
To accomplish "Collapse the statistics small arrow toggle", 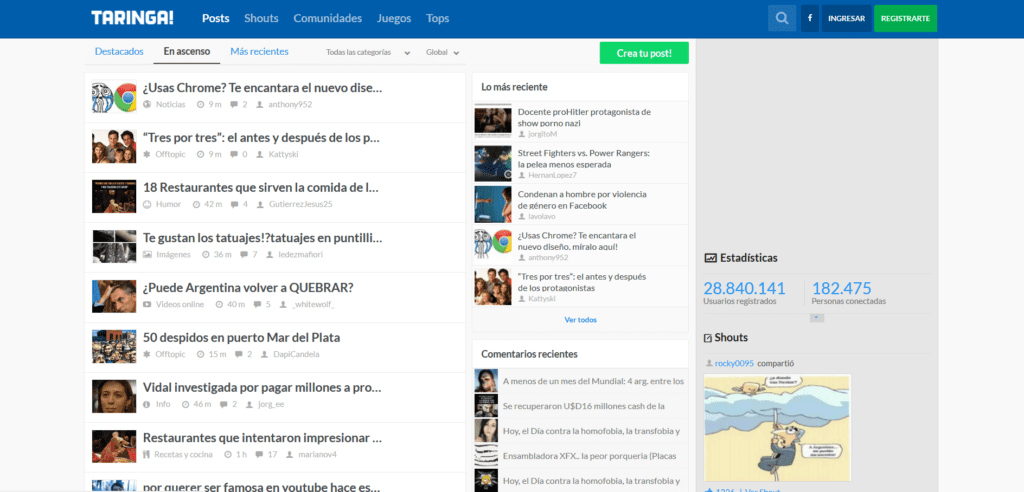I will pos(817,318).
